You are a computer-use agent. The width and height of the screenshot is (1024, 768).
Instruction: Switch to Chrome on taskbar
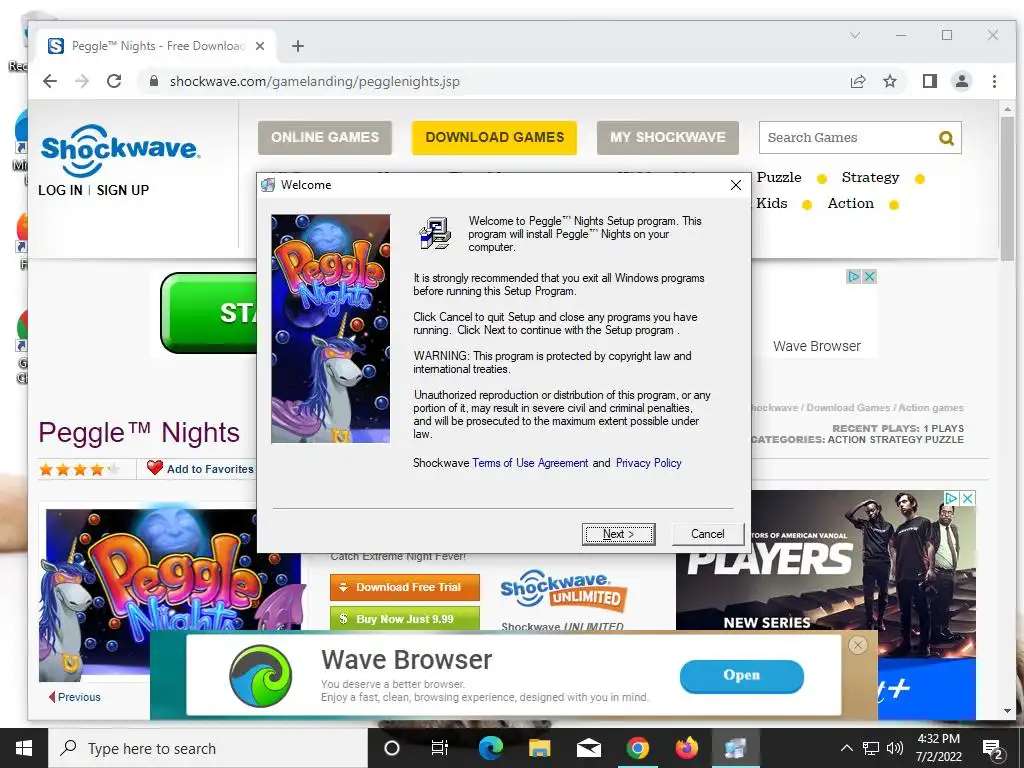(x=637, y=748)
